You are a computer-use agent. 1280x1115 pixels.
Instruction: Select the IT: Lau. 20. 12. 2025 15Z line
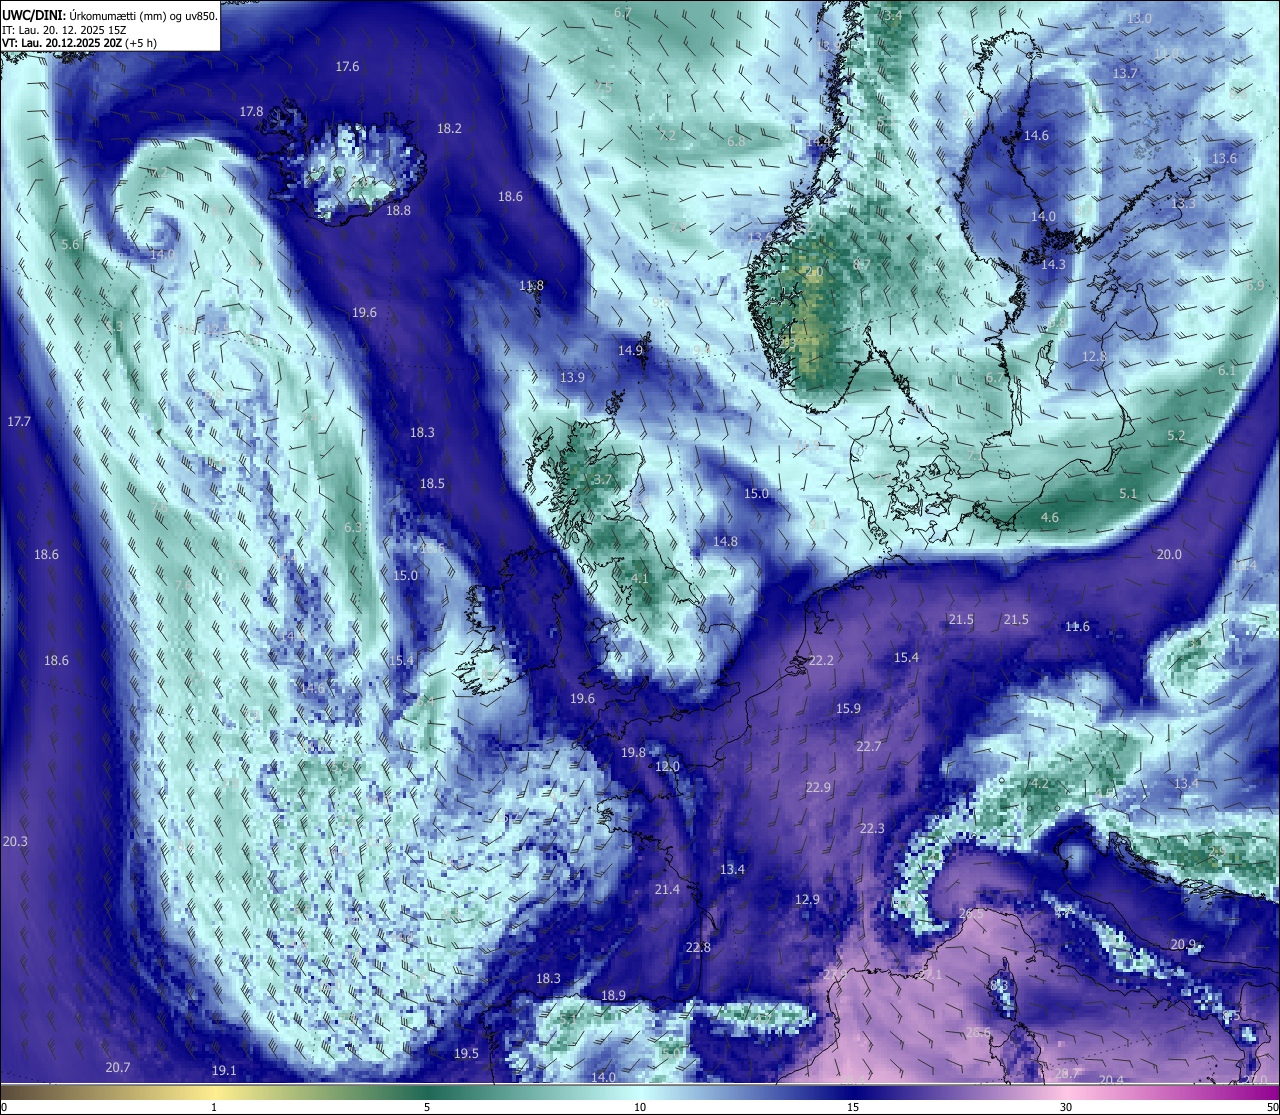click(x=64, y=30)
